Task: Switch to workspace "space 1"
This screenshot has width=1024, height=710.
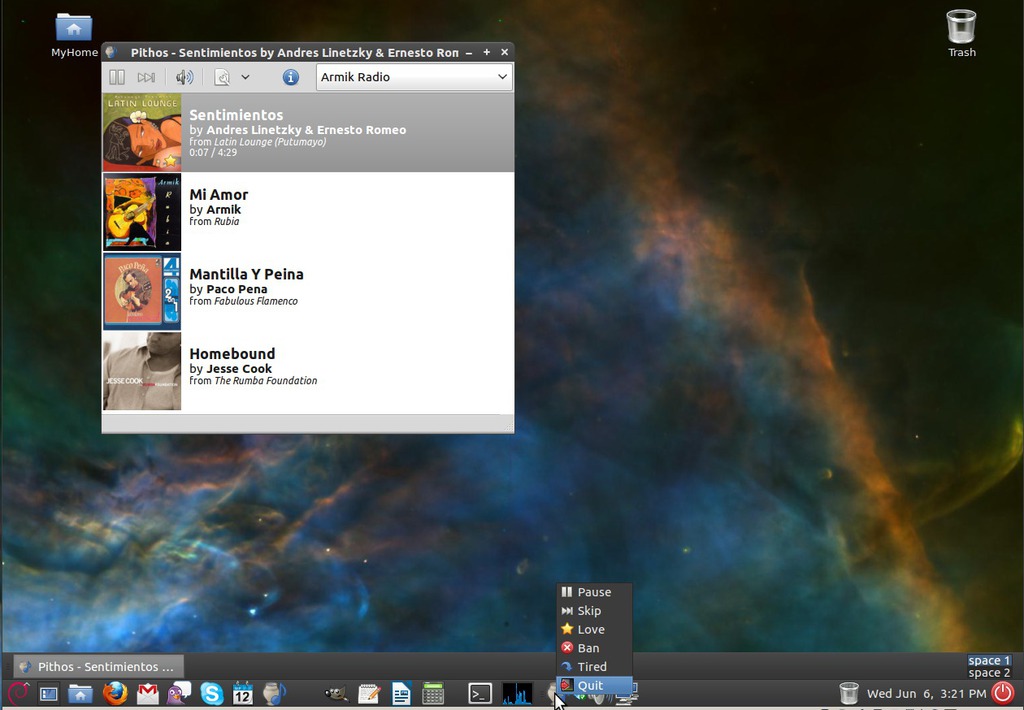Action: click(989, 660)
